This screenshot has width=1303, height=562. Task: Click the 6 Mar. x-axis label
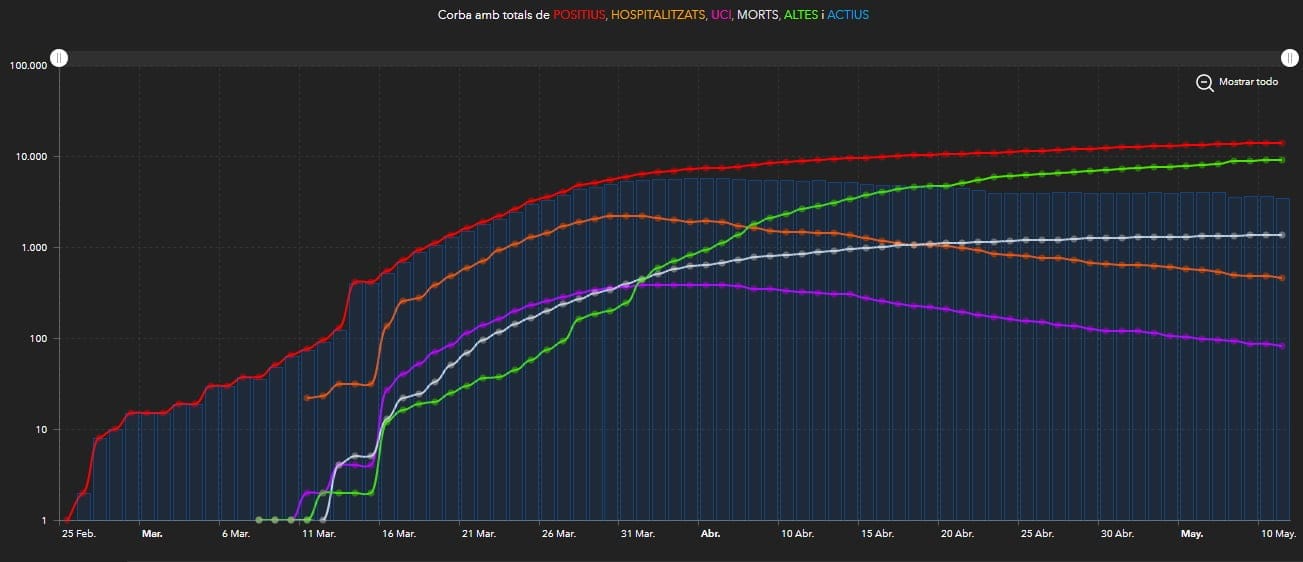pyautogui.click(x=235, y=534)
